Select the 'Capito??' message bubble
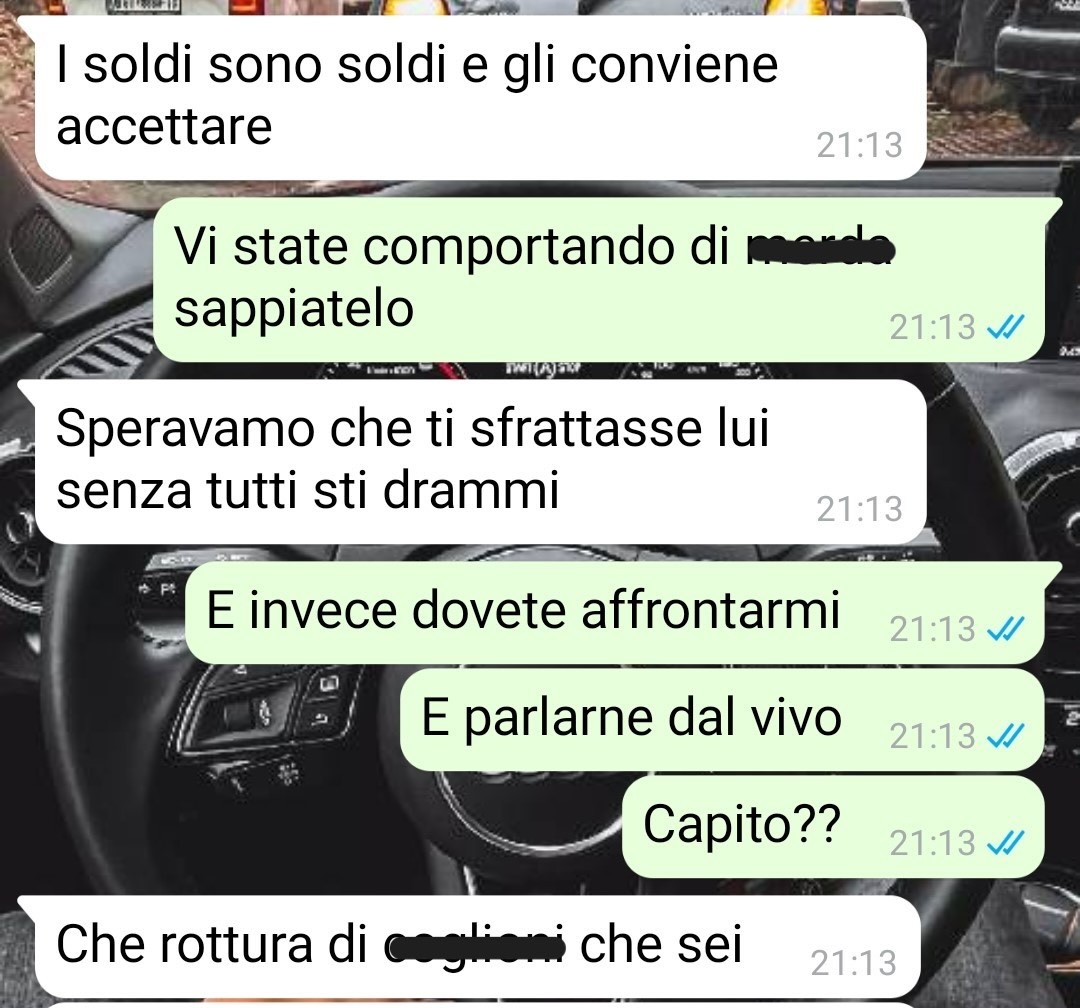The width and height of the screenshot is (1080, 1008). 833,826
